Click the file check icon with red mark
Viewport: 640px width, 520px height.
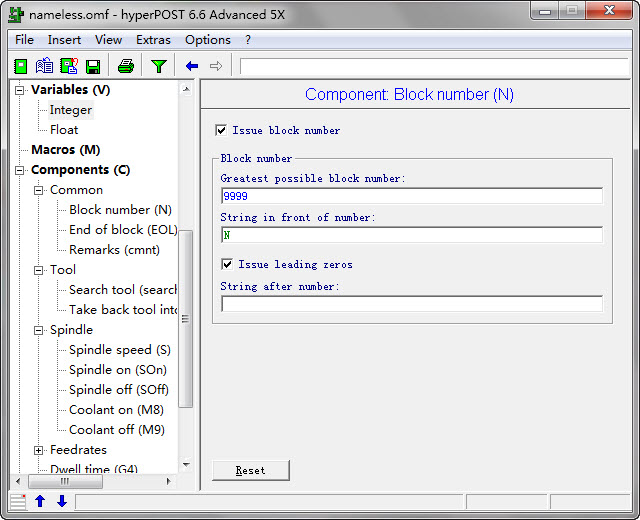coord(69,66)
